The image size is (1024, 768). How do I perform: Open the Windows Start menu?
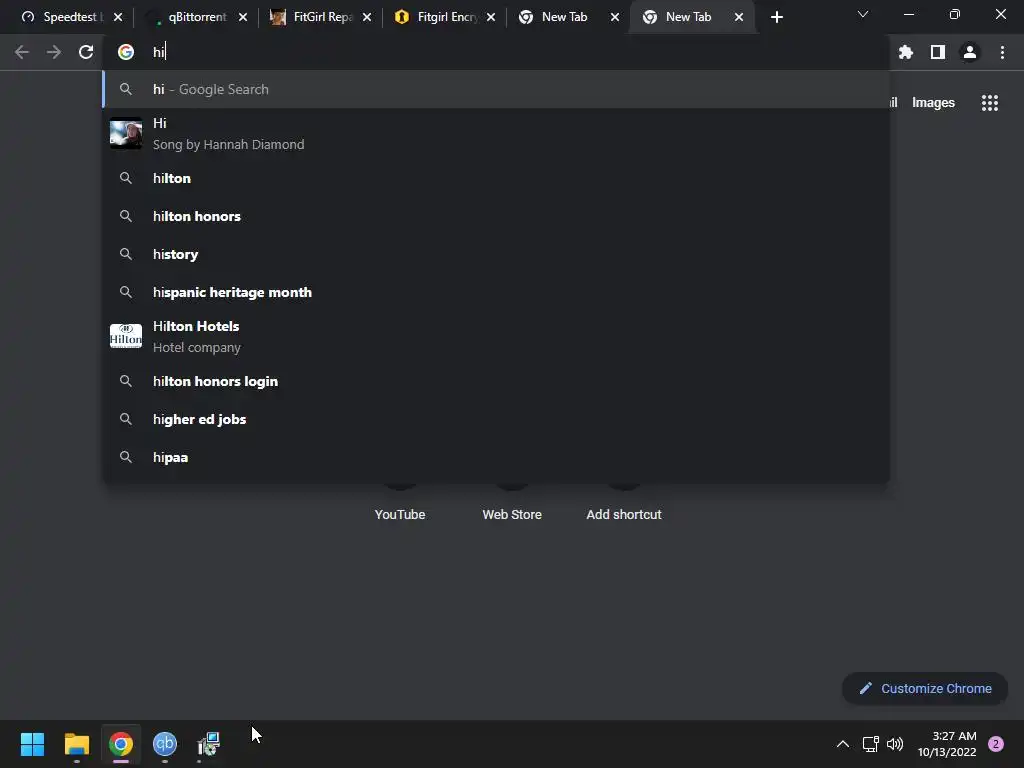tap(32, 744)
